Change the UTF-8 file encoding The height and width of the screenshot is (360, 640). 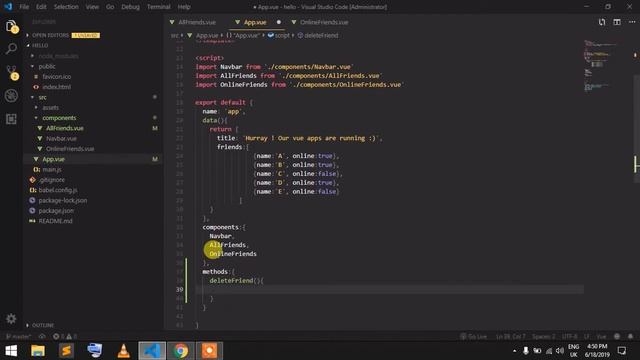pyautogui.click(x=570, y=337)
